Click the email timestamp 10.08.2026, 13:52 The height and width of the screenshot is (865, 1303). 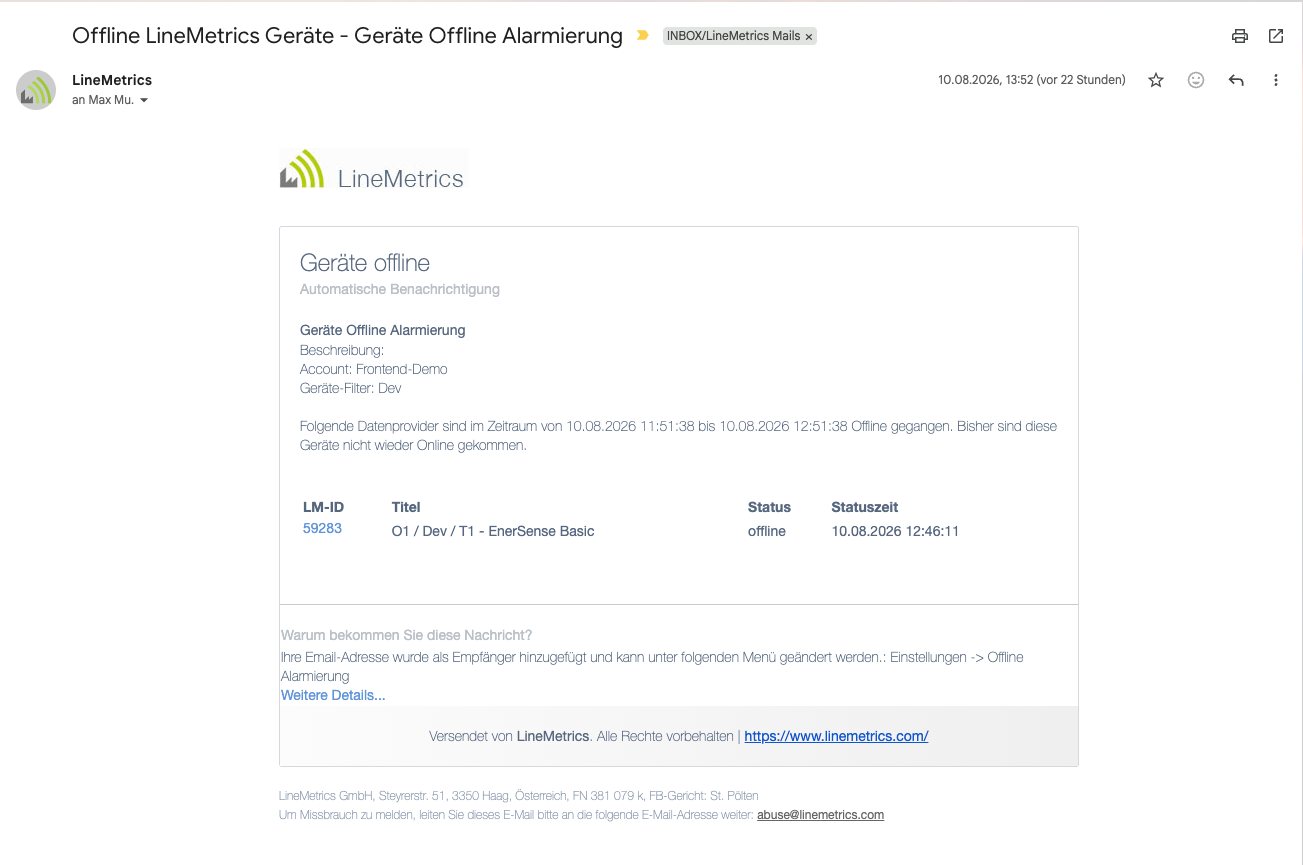(1031, 80)
